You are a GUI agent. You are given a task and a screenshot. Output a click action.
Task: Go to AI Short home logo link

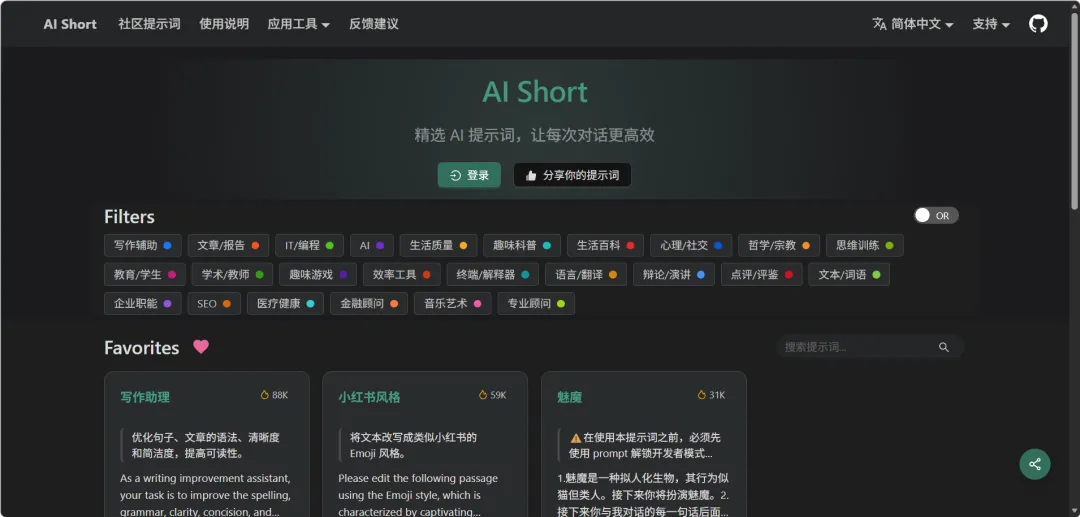pyautogui.click(x=70, y=24)
